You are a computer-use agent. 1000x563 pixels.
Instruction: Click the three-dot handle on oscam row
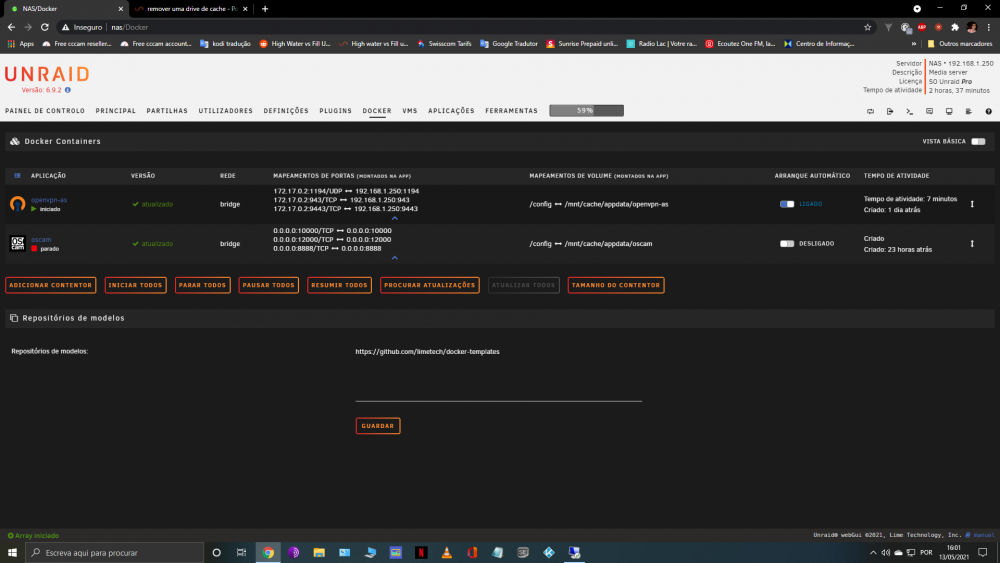972,244
